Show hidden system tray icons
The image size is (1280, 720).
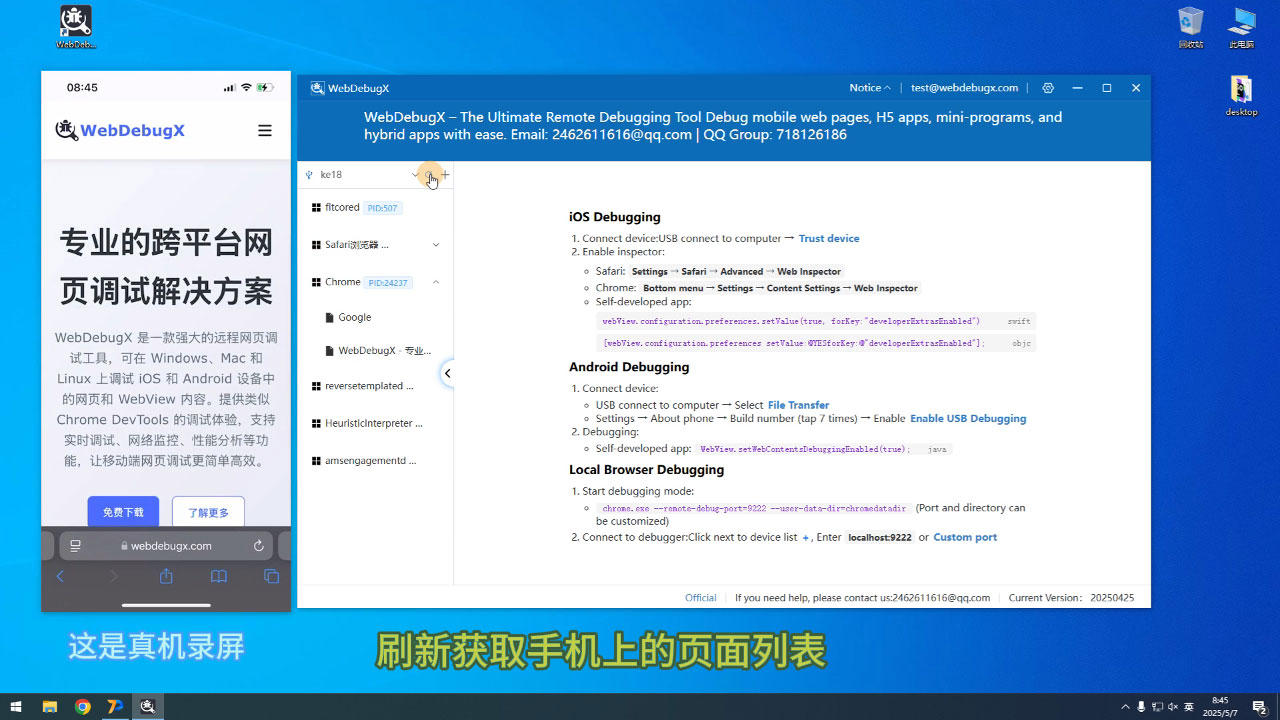(1125, 707)
